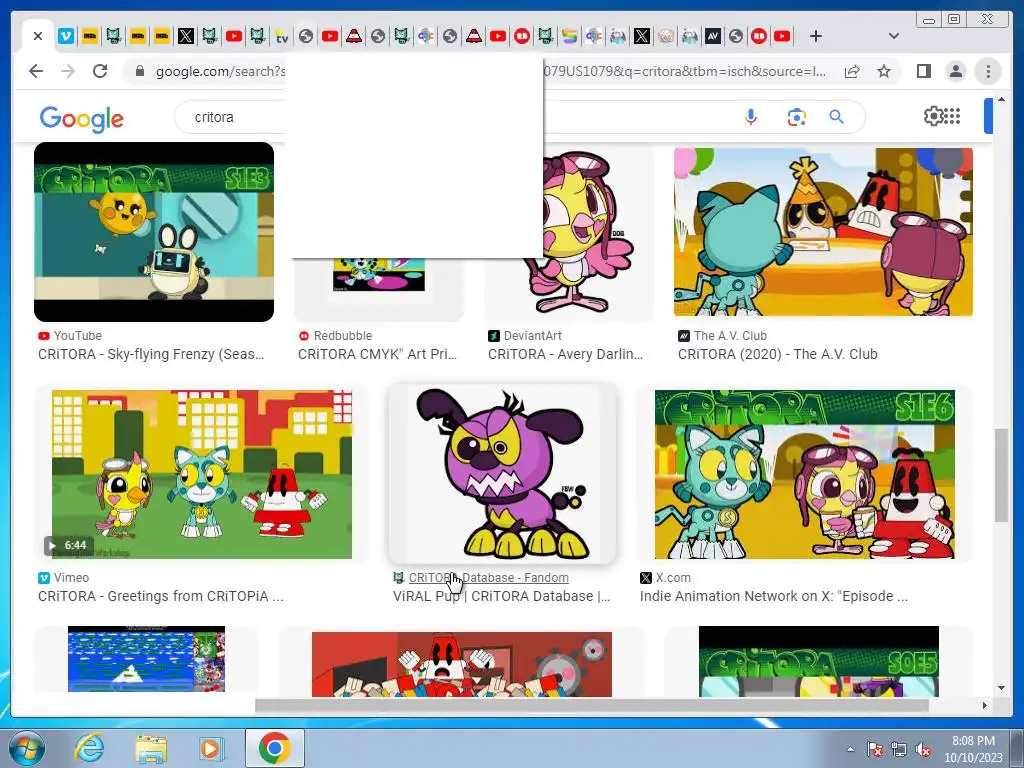This screenshot has width=1024, height=768.
Task: Open the S0E5 CRiTORA thumbnail
Action: point(818,662)
